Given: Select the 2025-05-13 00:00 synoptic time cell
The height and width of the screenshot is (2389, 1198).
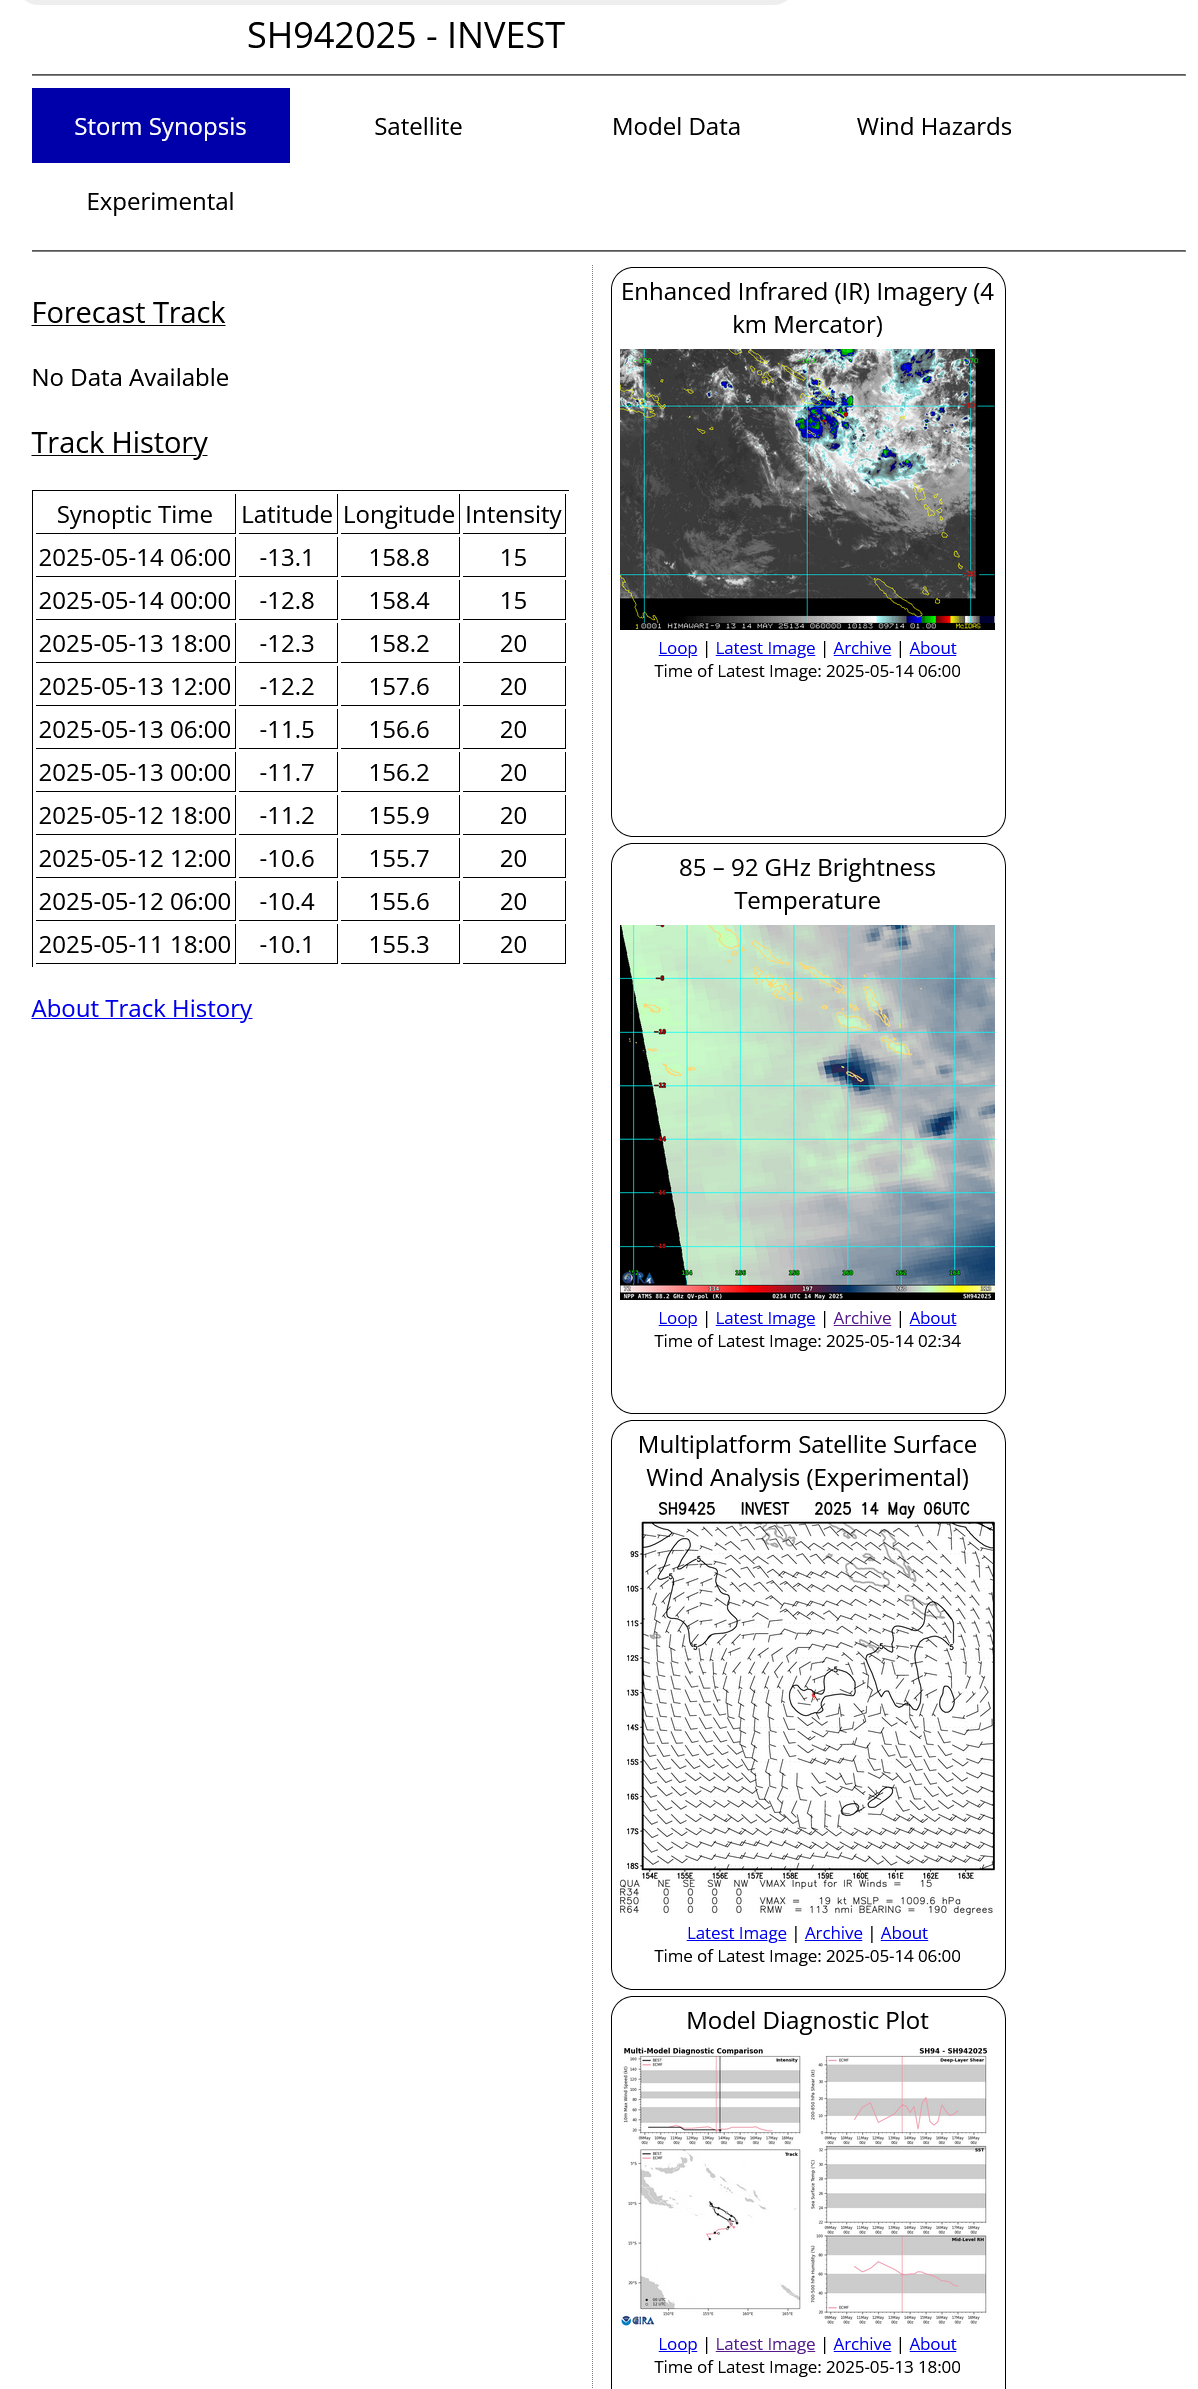Looking at the screenshot, I should [135, 772].
